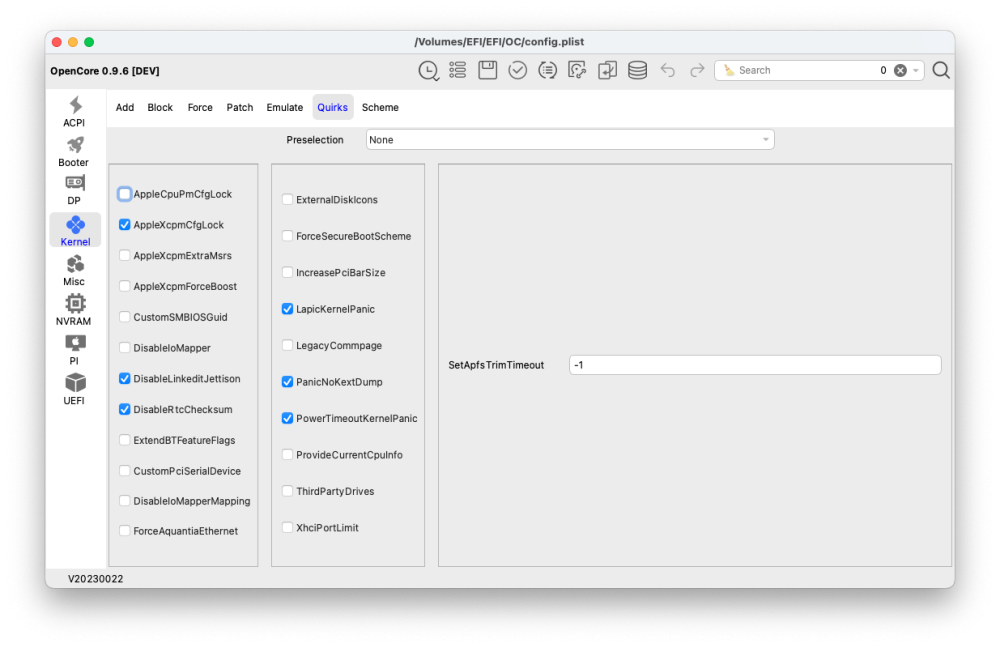Toggle AppleXcpmForceBoost checkbox
This screenshot has width=1000, height=648.
coord(124,286)
